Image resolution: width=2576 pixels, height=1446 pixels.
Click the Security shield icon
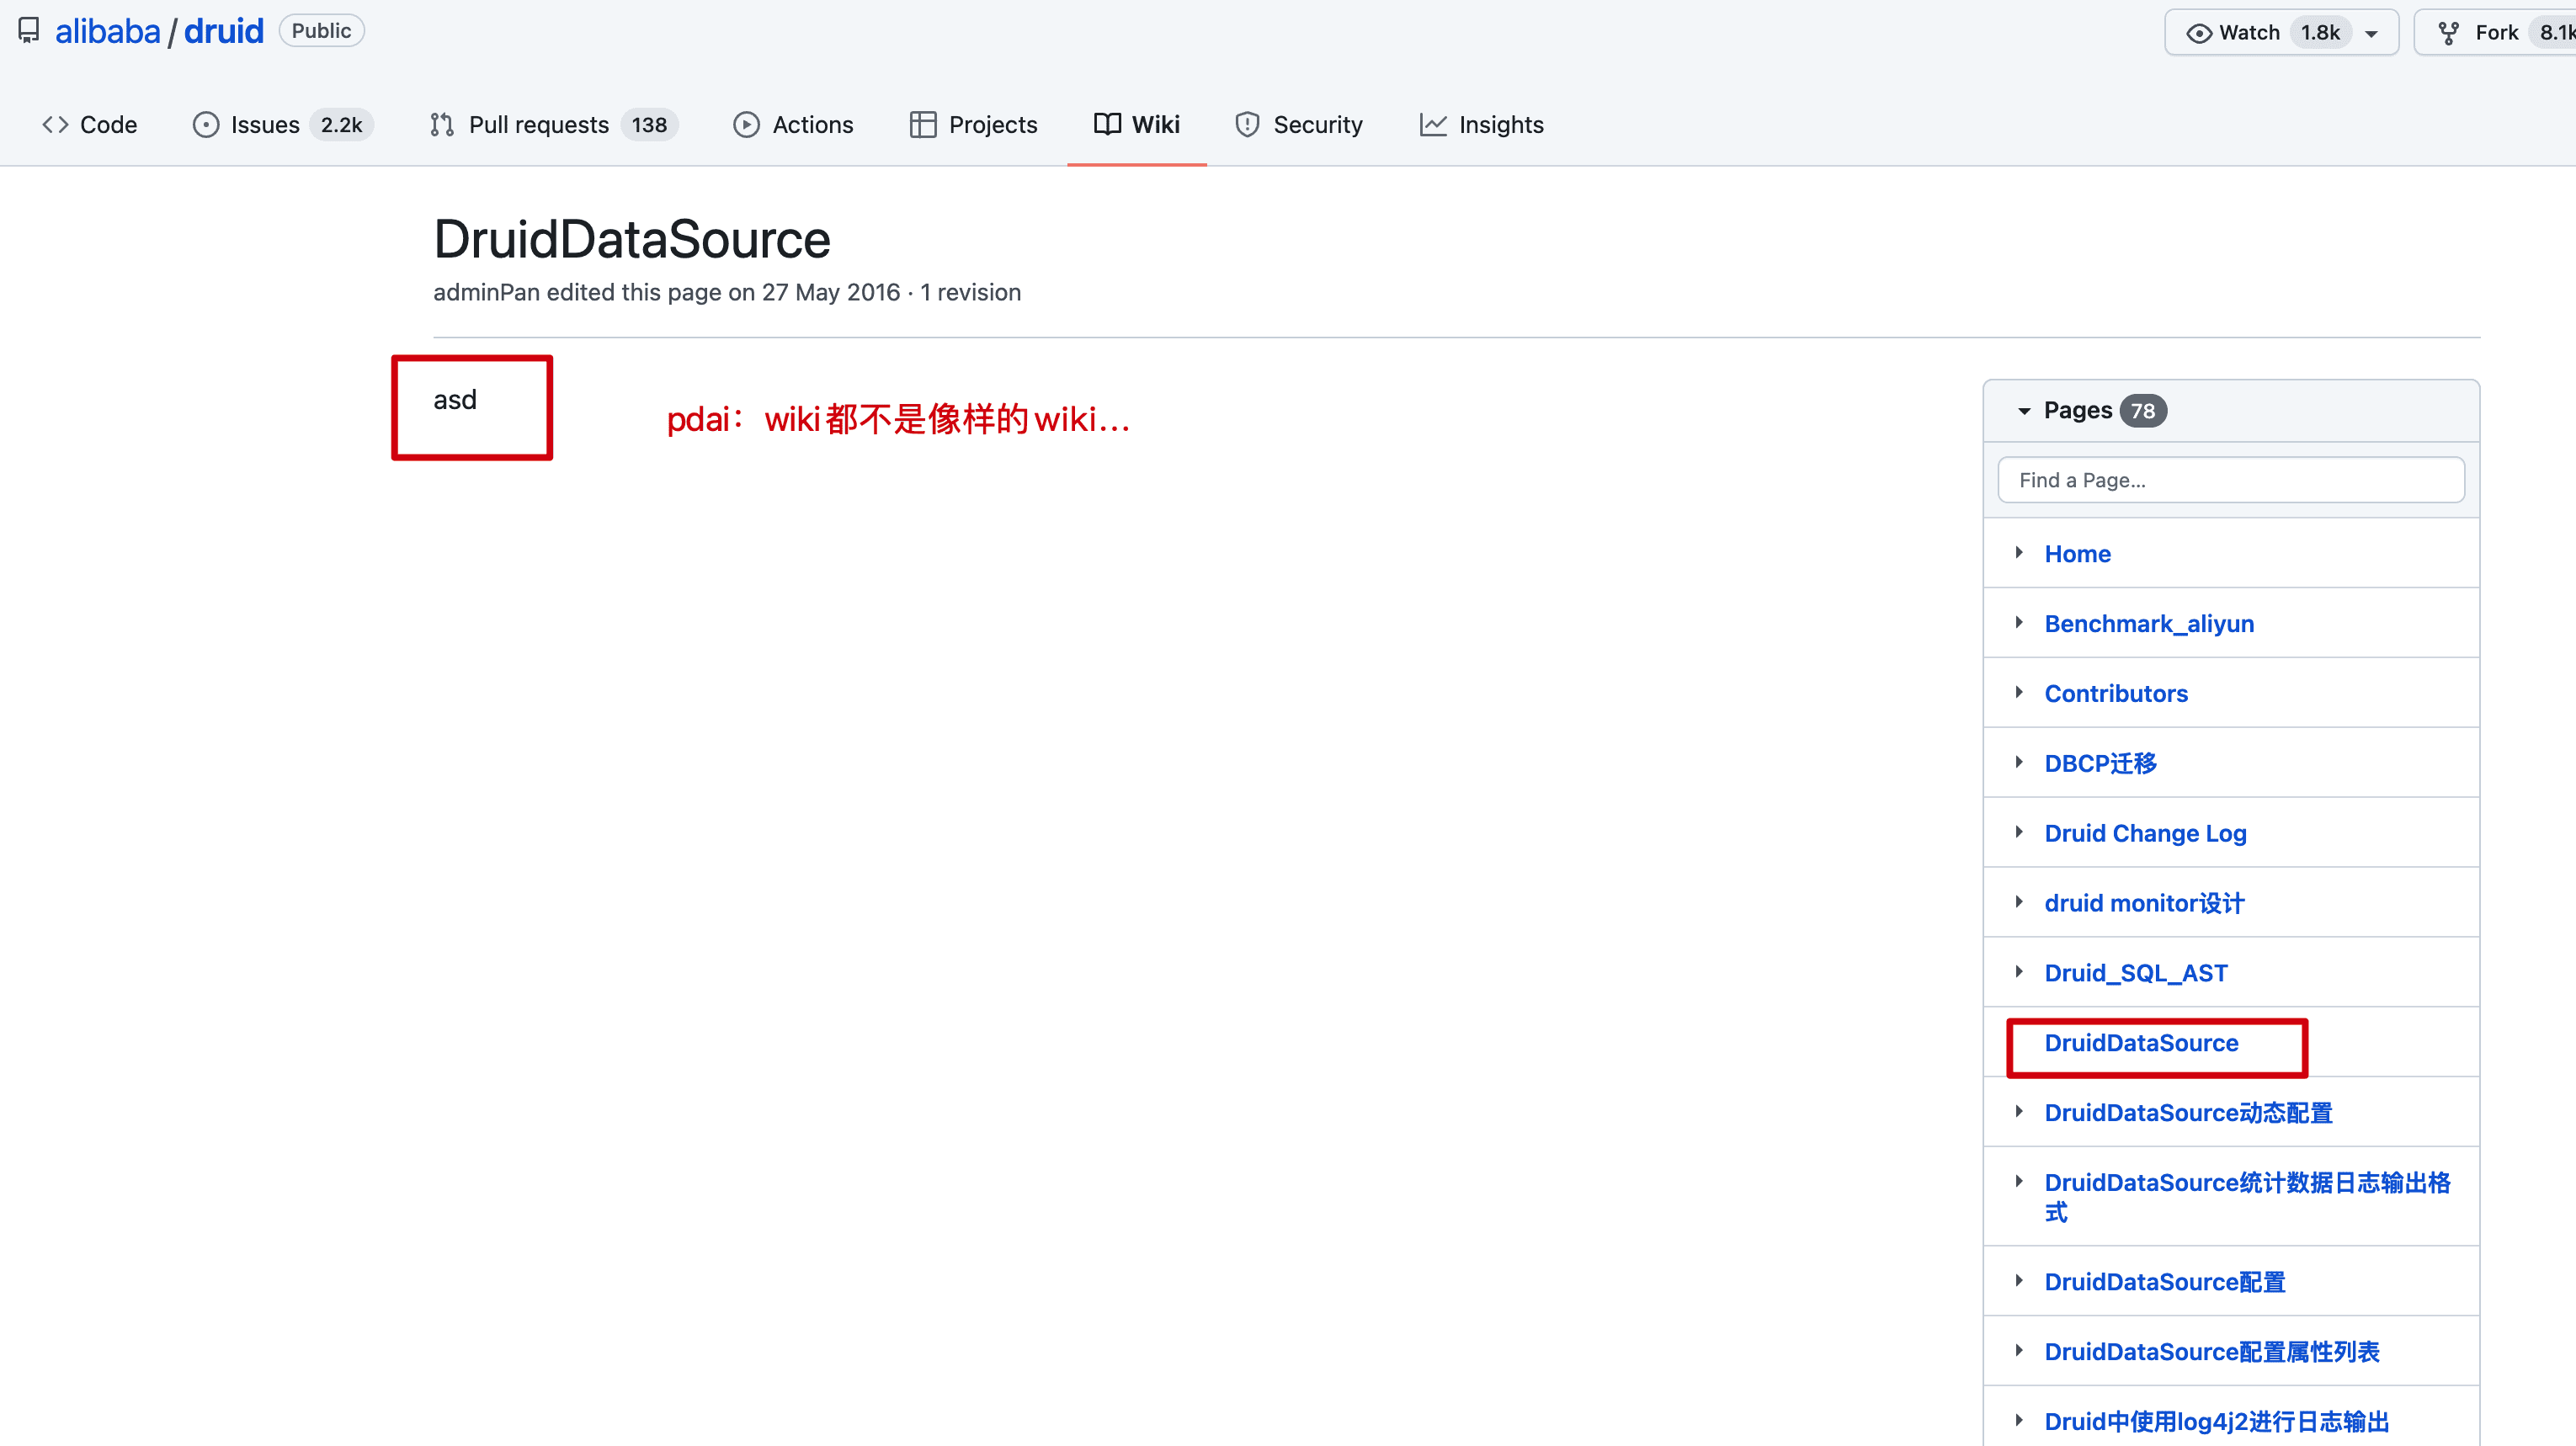pyautogui.click(x=1247, y=125)
